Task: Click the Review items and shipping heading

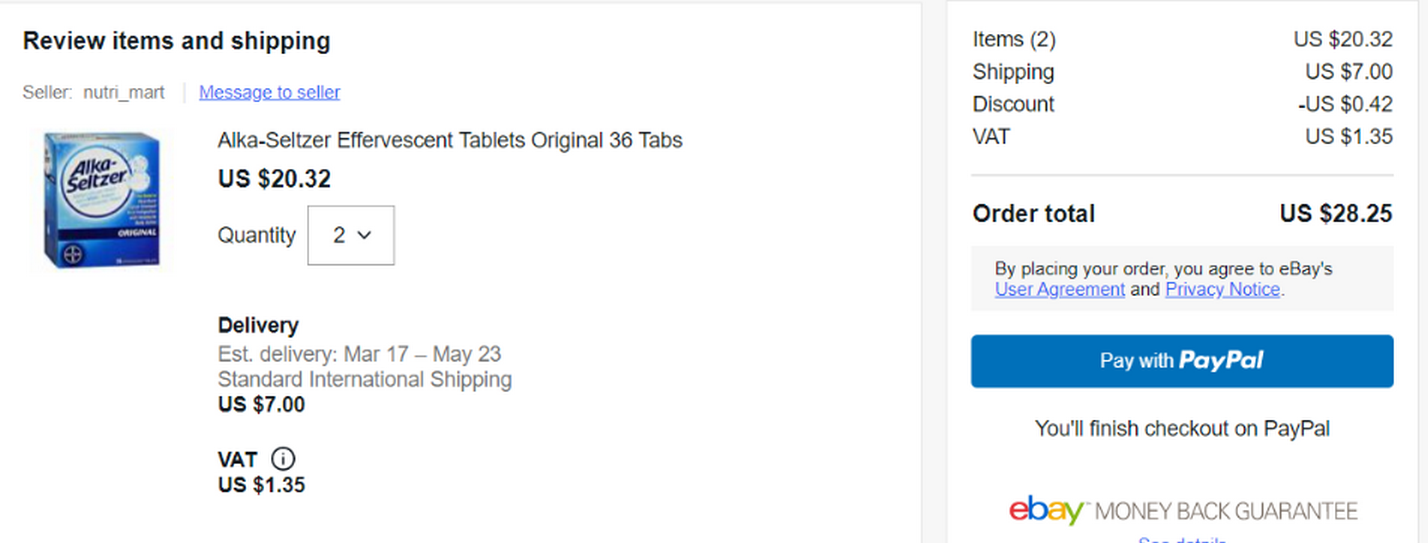Action: (176, 41)
